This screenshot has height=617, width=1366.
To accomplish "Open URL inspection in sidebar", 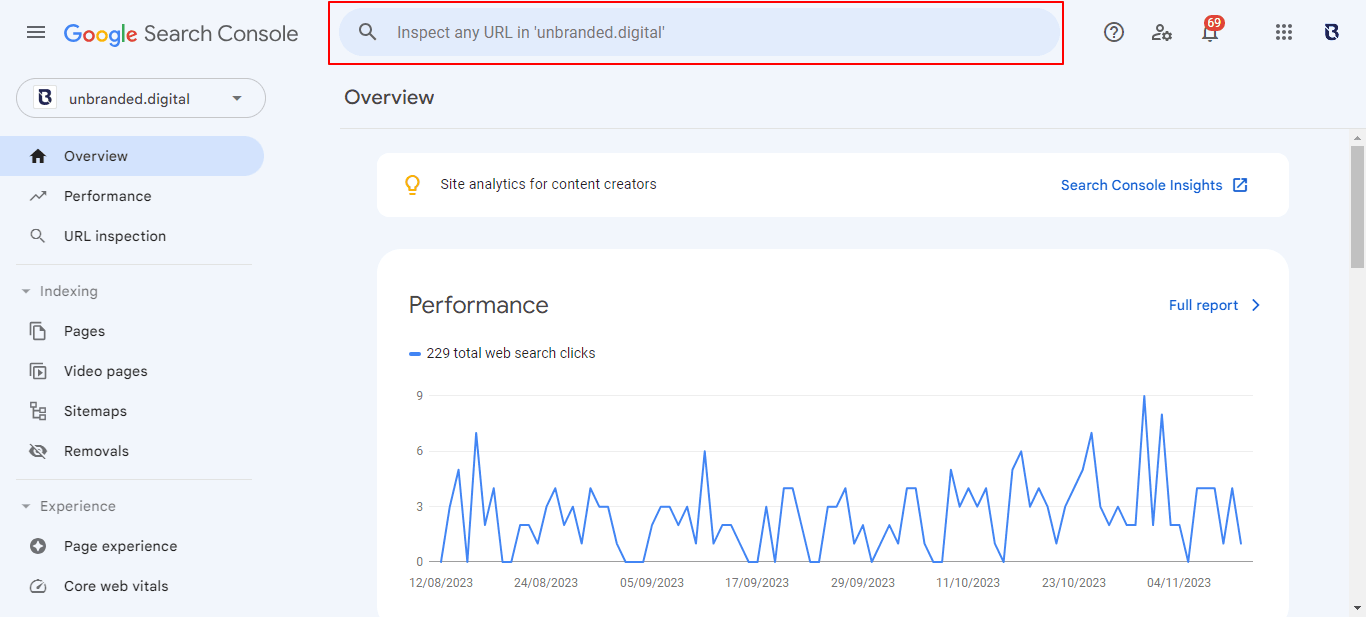I will tap(132, 236).
